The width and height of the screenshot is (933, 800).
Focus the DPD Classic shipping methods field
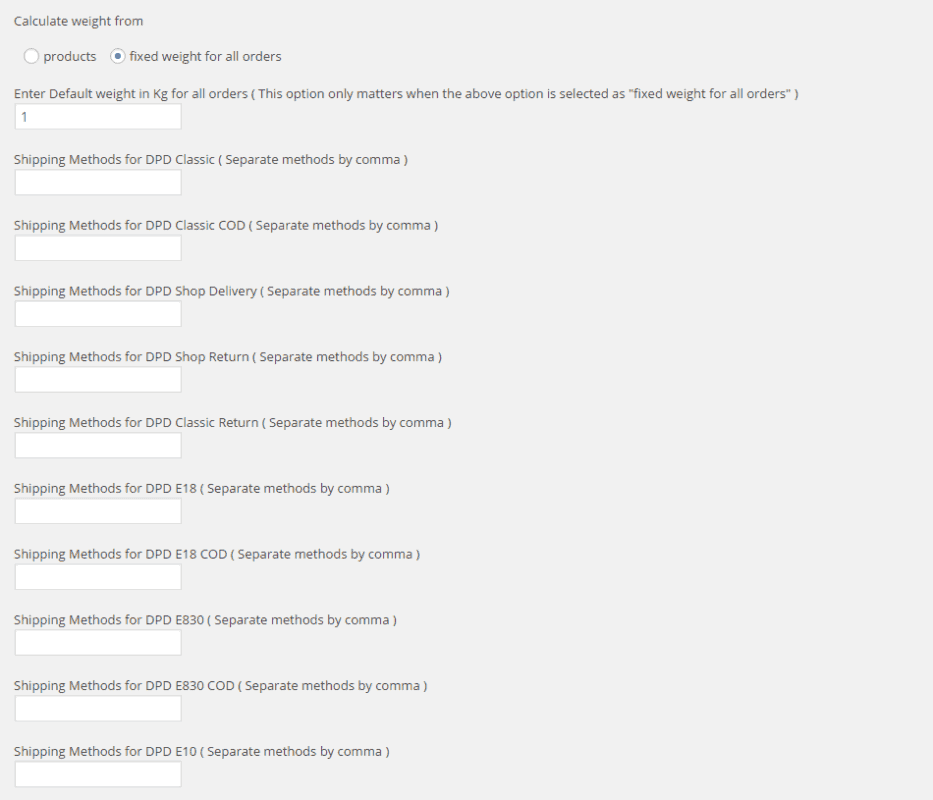(98, 182)
